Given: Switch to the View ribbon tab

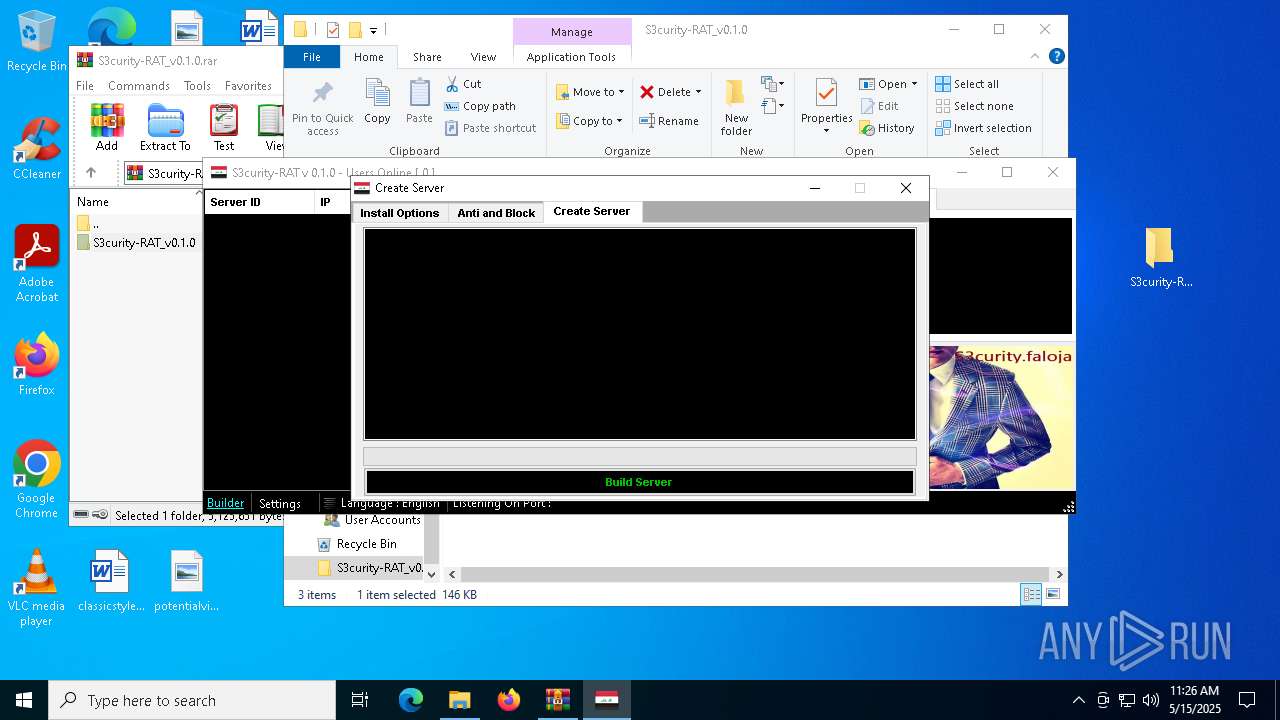Looking at the screenshot, I should [483, 57].
